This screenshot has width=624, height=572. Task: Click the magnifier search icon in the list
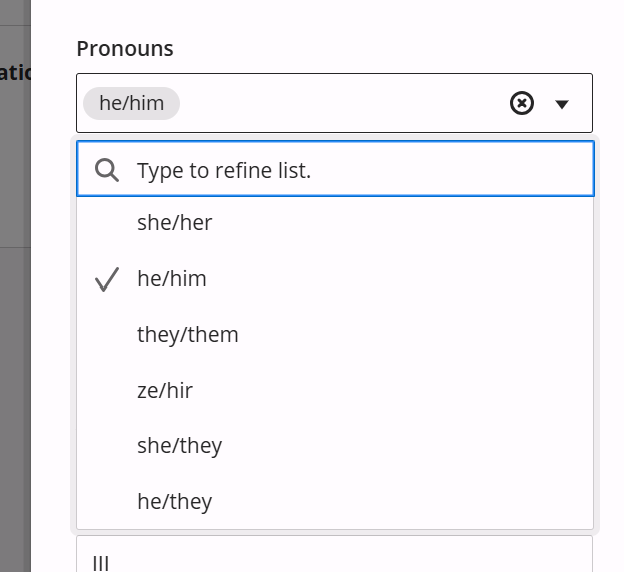(107, 170)
